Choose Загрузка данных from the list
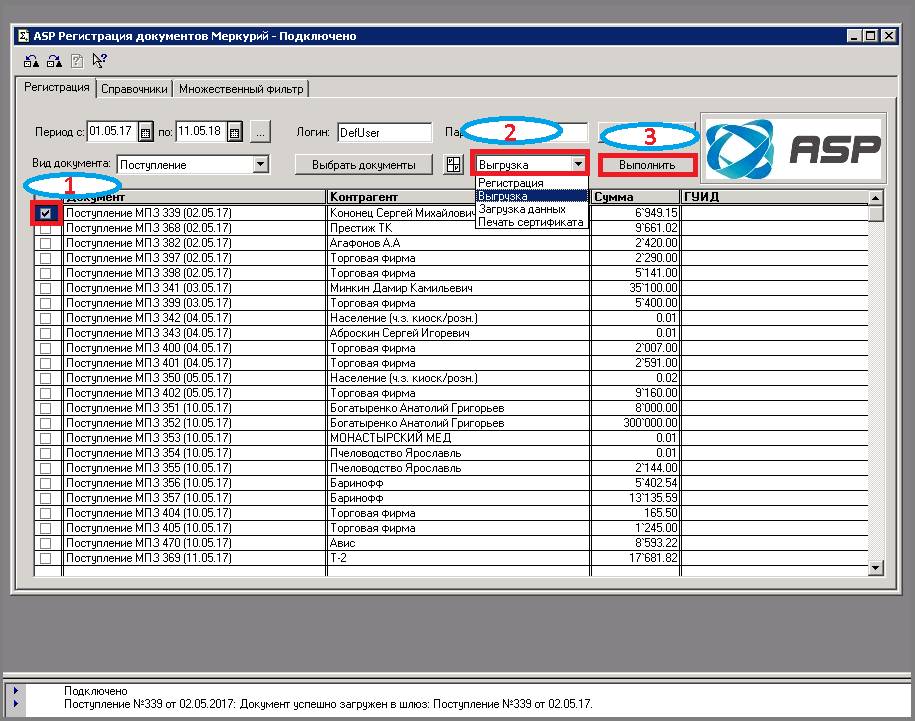The width and height of the screenshot is (915, 721). [x=522, y=209]
